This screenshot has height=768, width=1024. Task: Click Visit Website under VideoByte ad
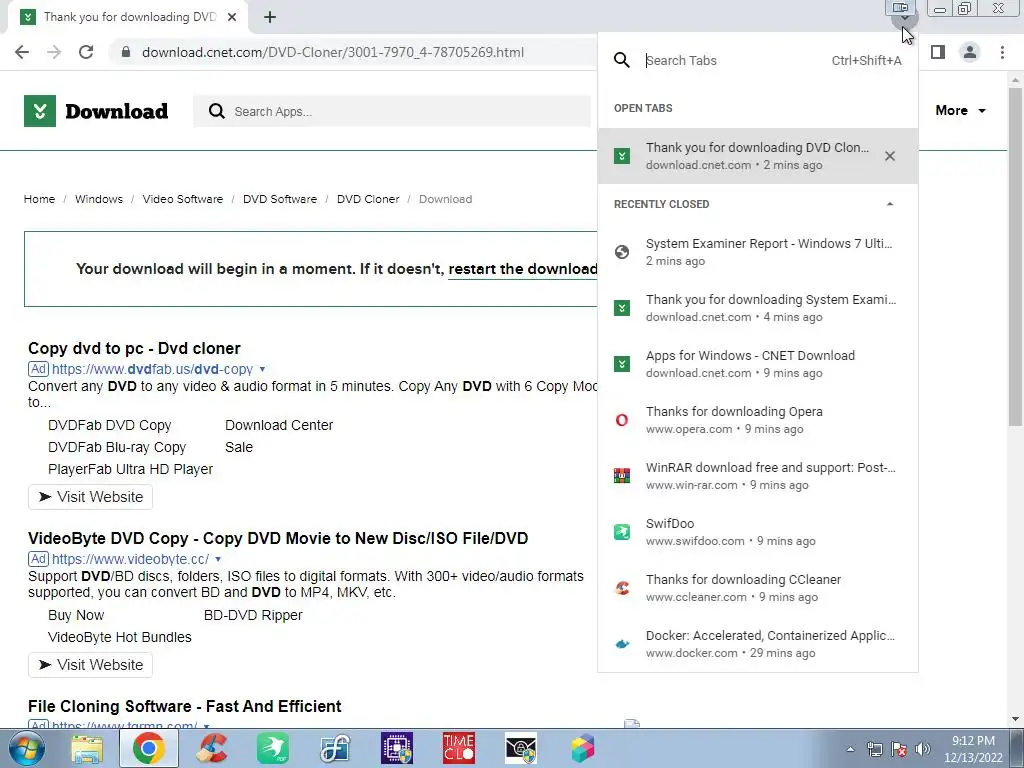tap(91, 665)
